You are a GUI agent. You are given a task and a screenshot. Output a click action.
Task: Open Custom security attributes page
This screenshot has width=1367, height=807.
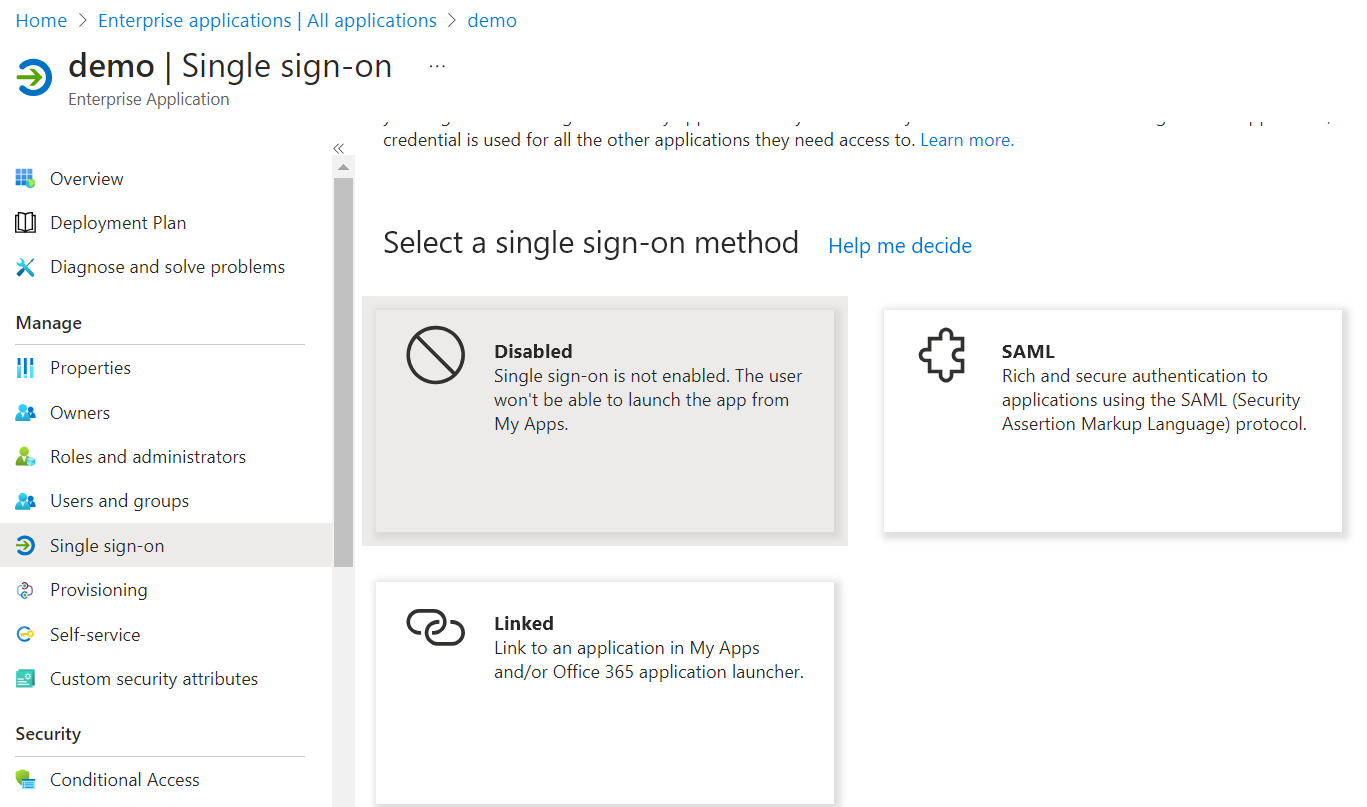point(154,679)
